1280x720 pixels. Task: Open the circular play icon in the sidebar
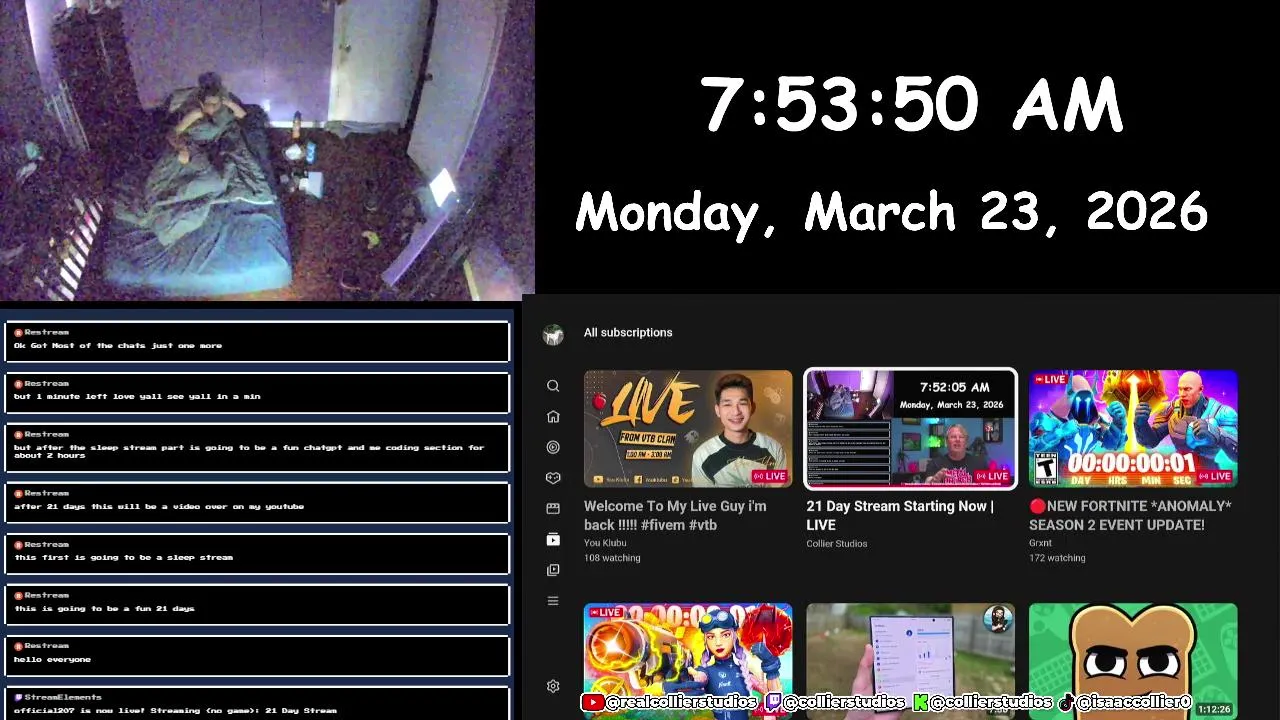click(x=553, y=447)
